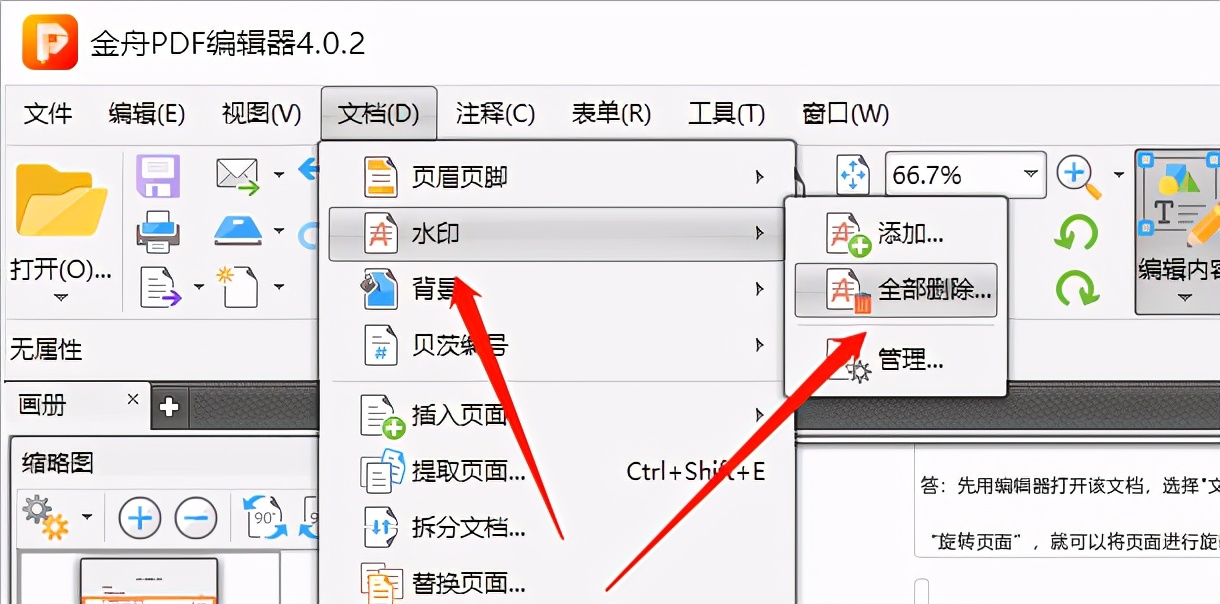The height and width of the screenshot is (604, 1220).
Task: Open the 视图(V) menu
Action: point(261,113)
